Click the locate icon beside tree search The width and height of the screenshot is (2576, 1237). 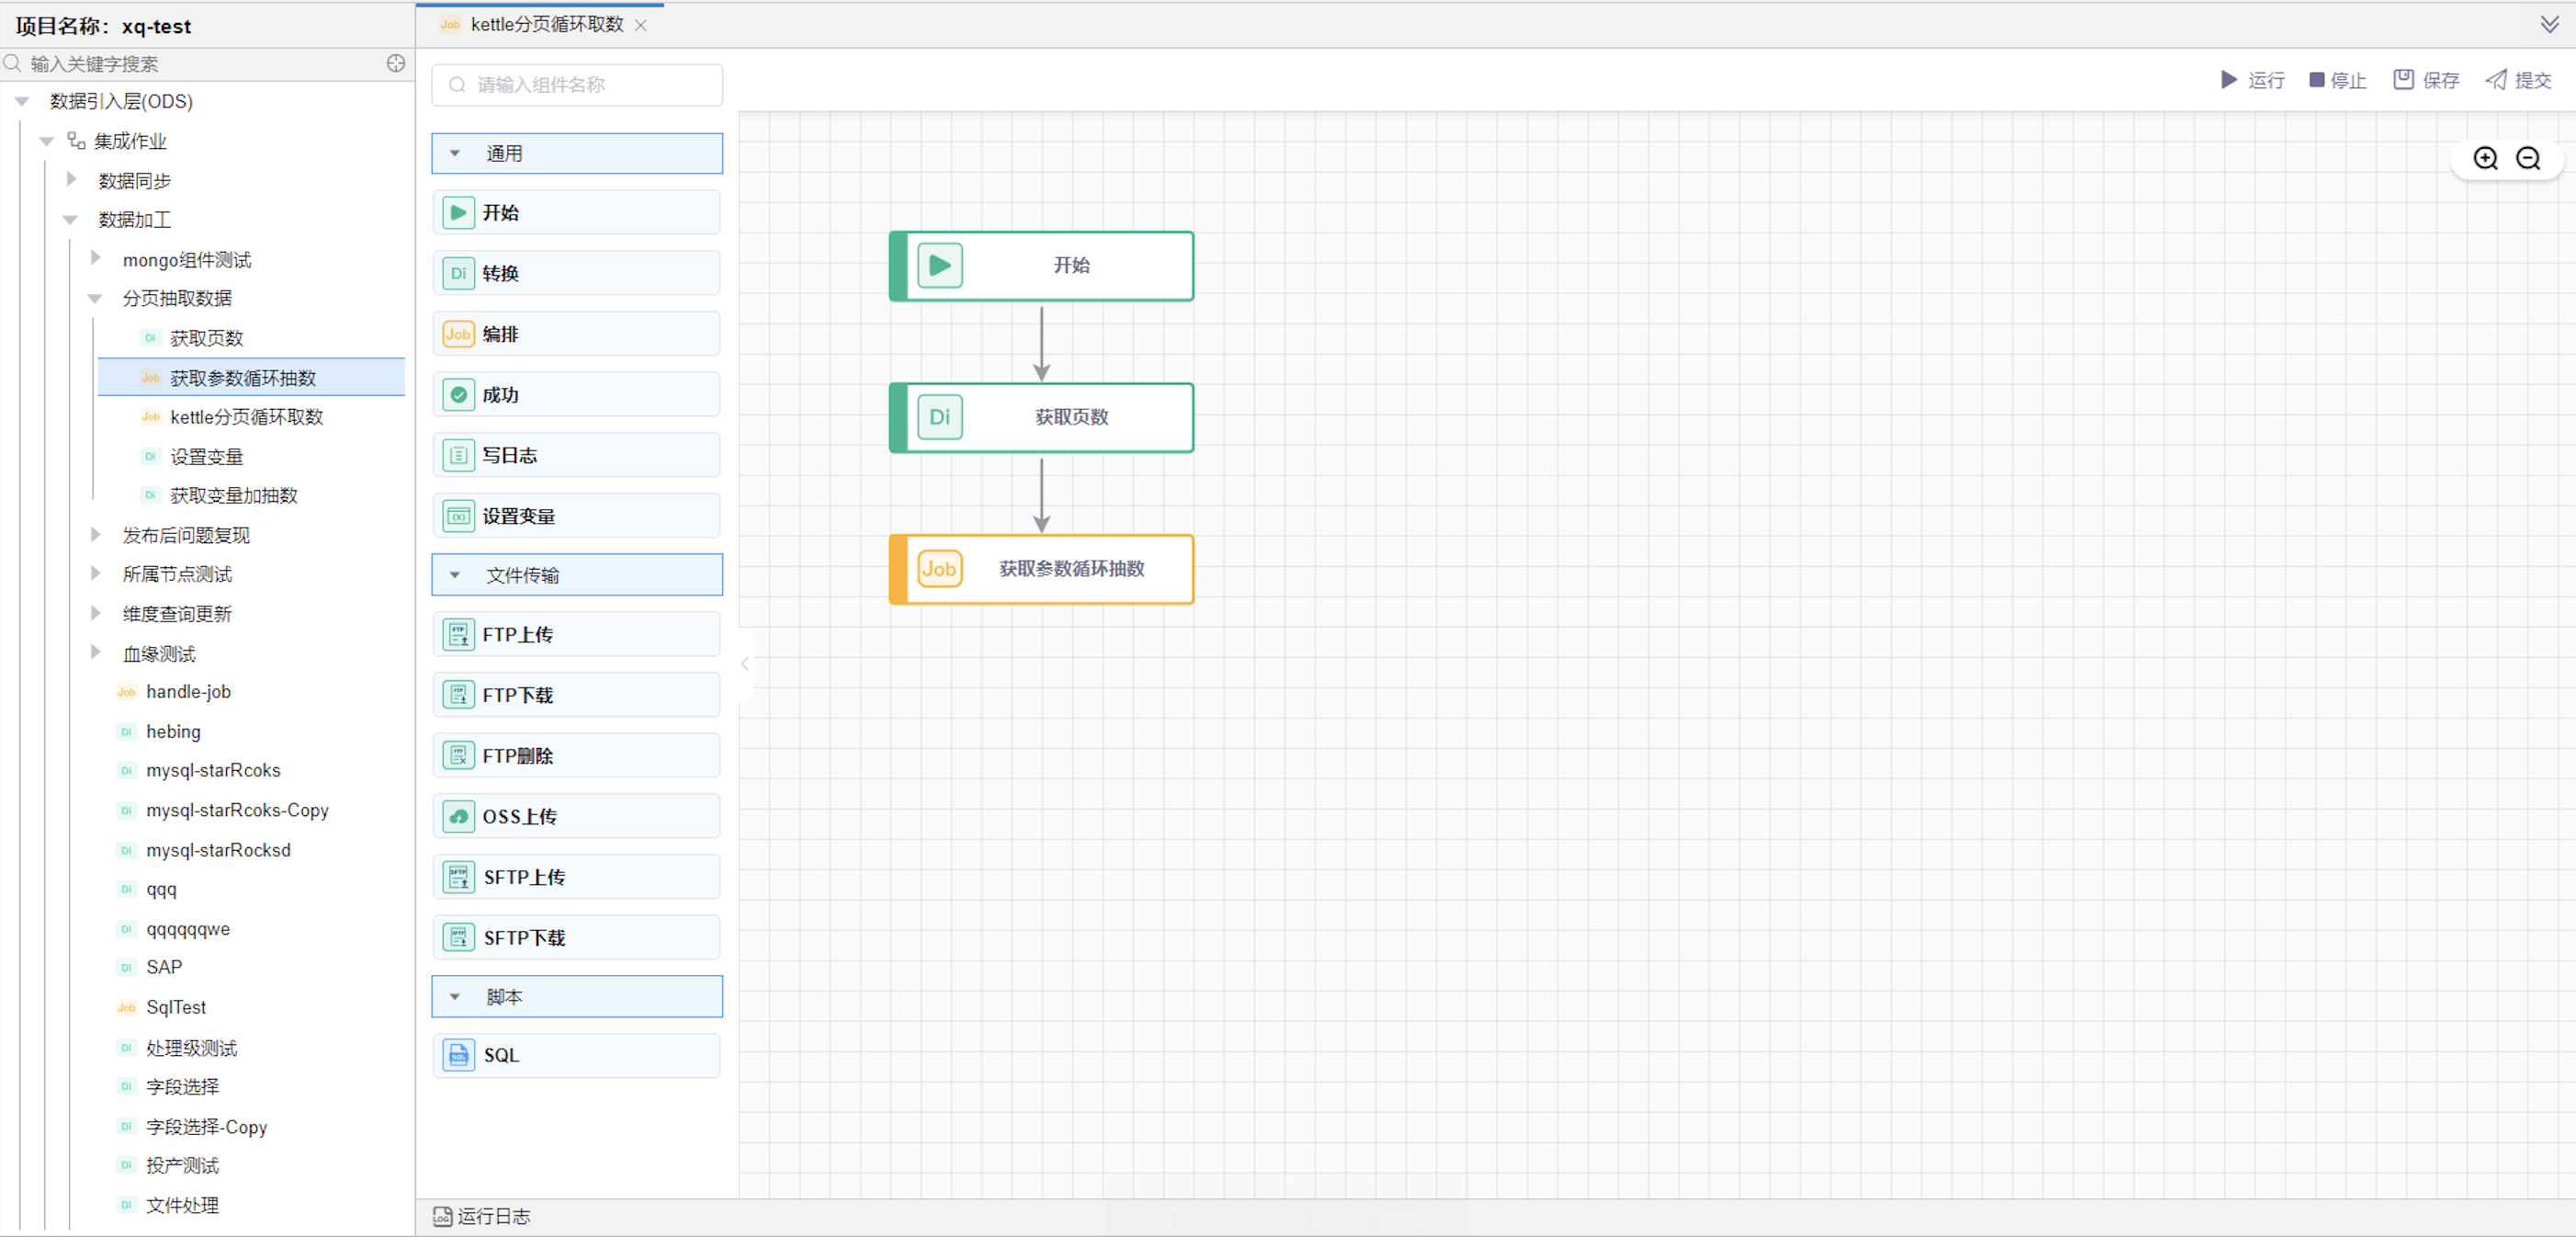tap(396, 63)
